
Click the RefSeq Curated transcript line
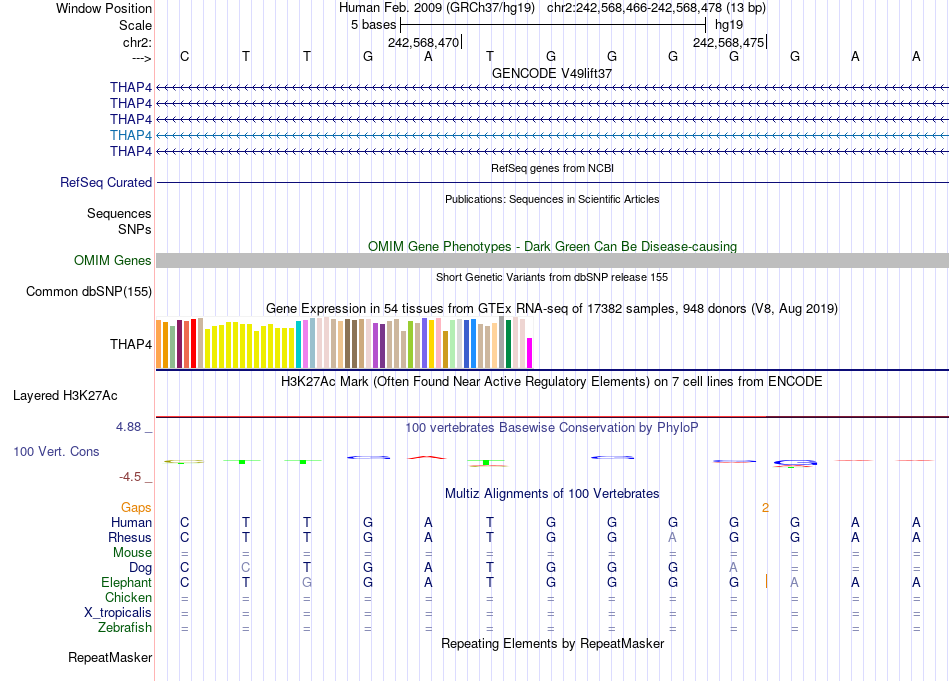coord(552,182)
